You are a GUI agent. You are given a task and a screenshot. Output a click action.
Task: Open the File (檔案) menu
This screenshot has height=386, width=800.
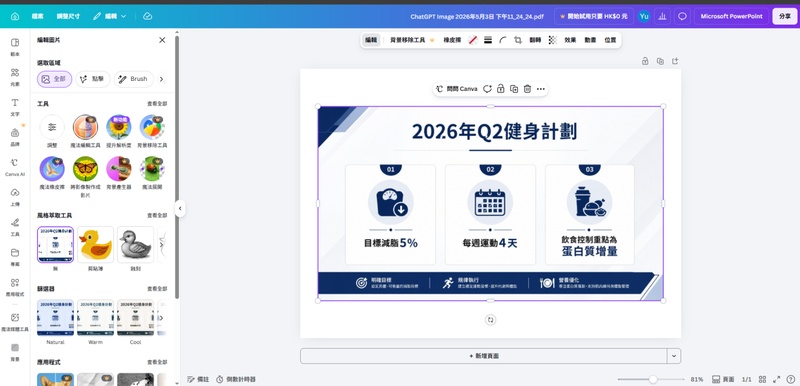click(x=37, y=16)
